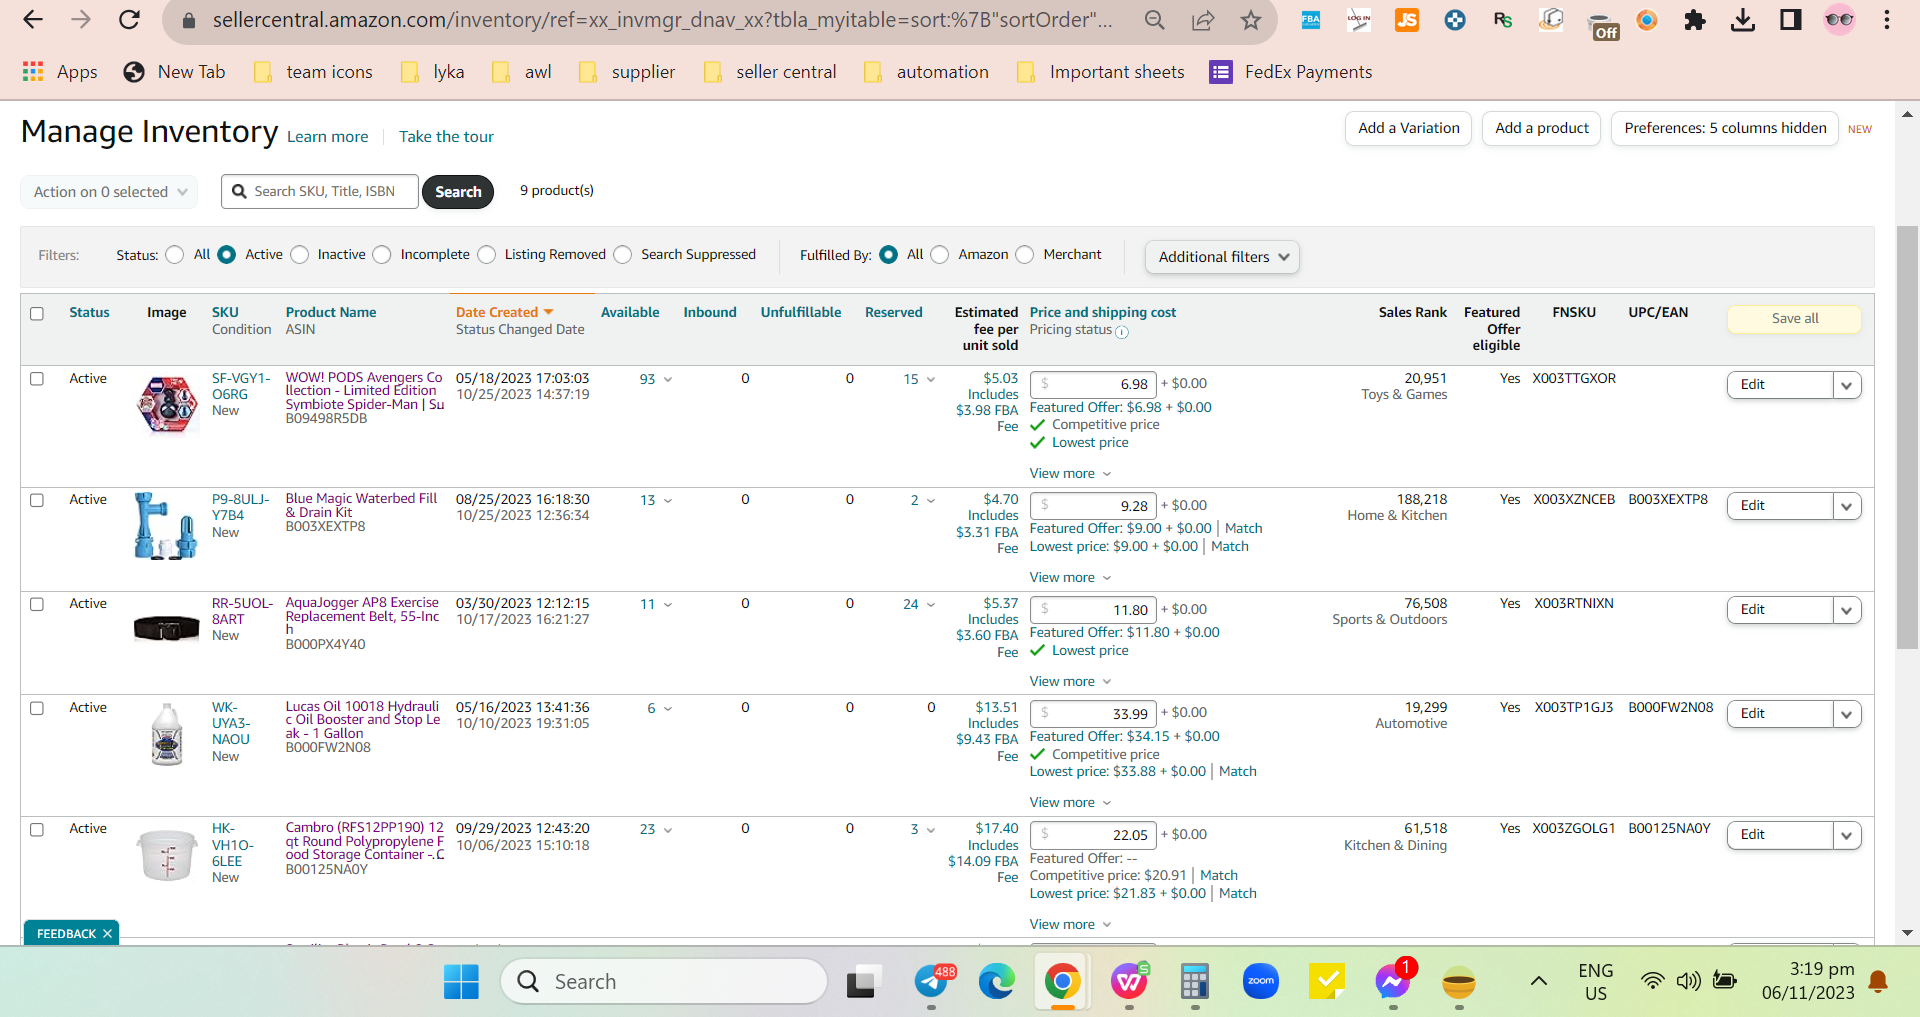Viewport: 1920px width, 1017px height.
Task: Open the browser zoom magnifier icon
Action: pyautogui.click(x=1155, y=20)
